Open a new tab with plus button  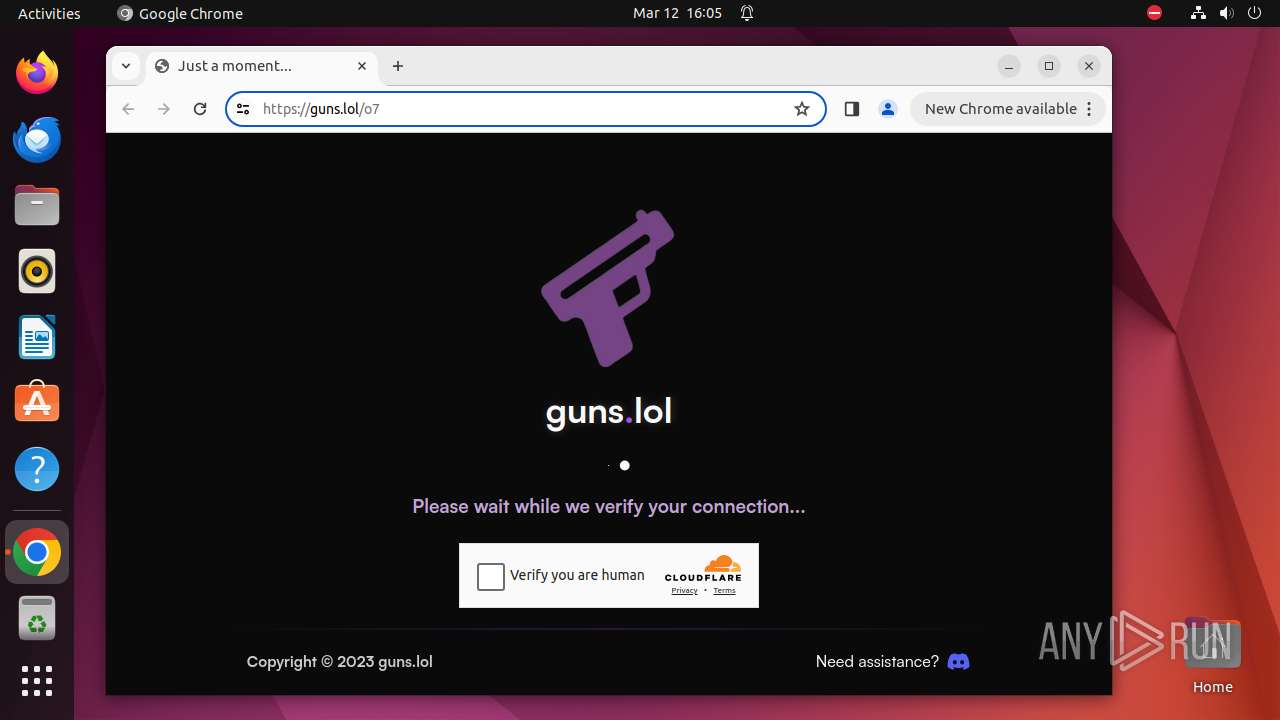point(398,66)
